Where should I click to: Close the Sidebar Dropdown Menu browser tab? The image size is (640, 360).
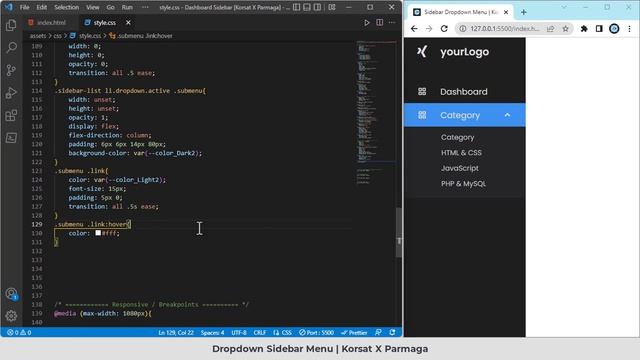(506, 12)
